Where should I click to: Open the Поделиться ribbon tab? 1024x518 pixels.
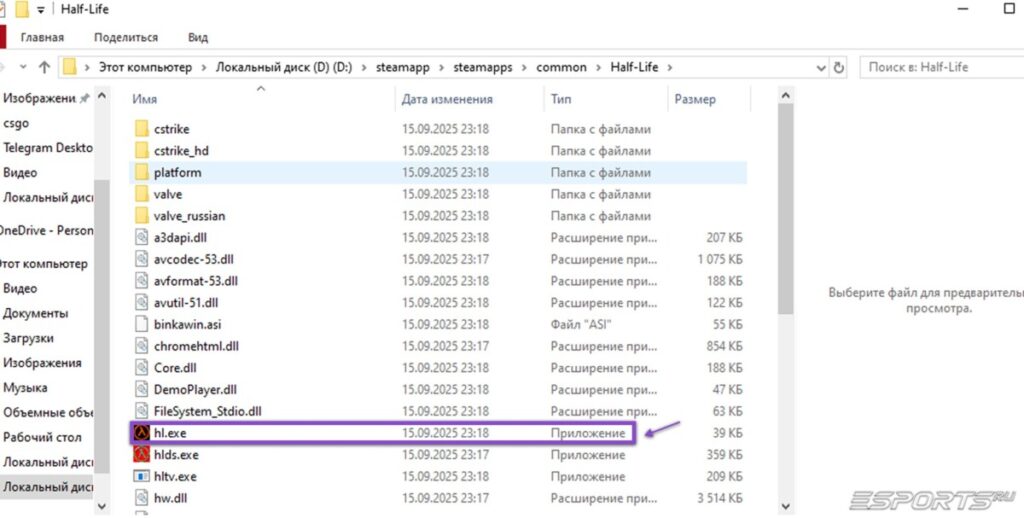pos(125,37)
